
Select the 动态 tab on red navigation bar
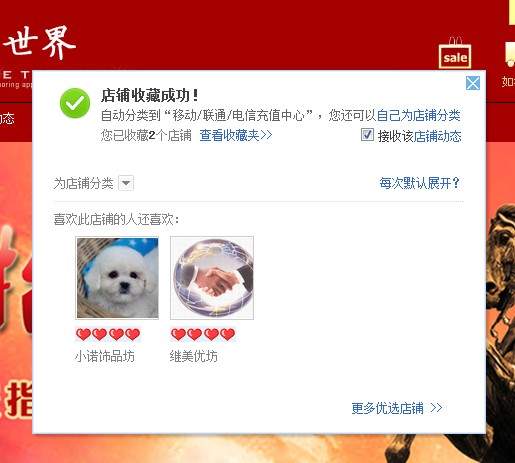7,118
